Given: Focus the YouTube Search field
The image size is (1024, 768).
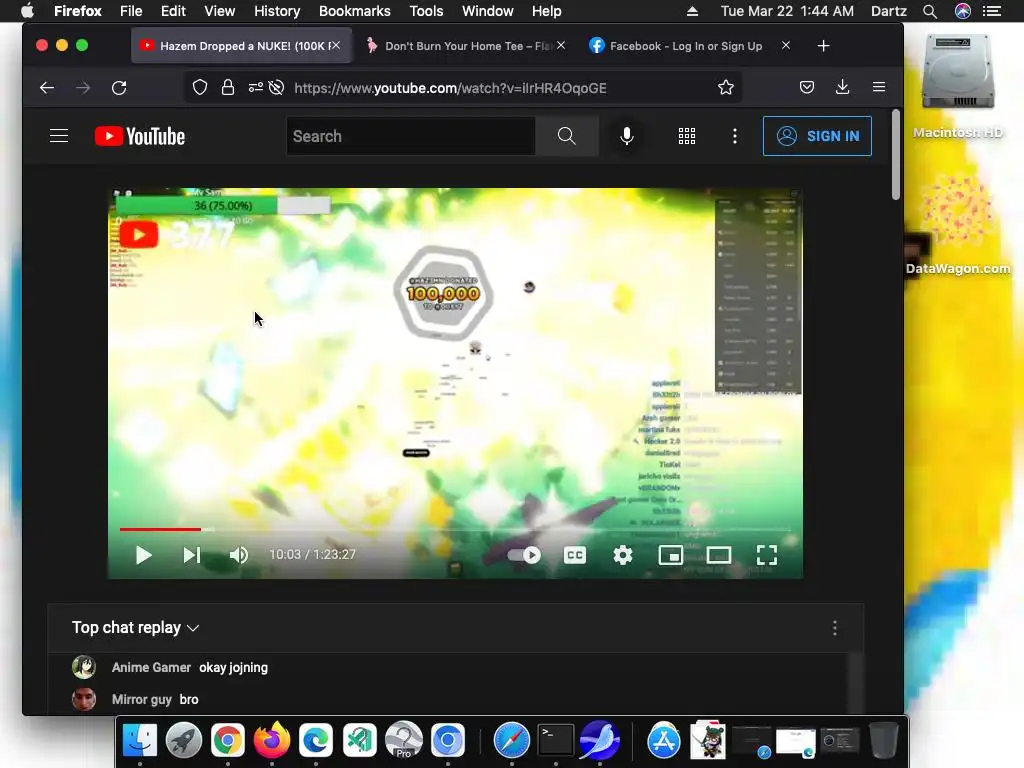Looking at the screenshot, I should click(x=411, y=136).
